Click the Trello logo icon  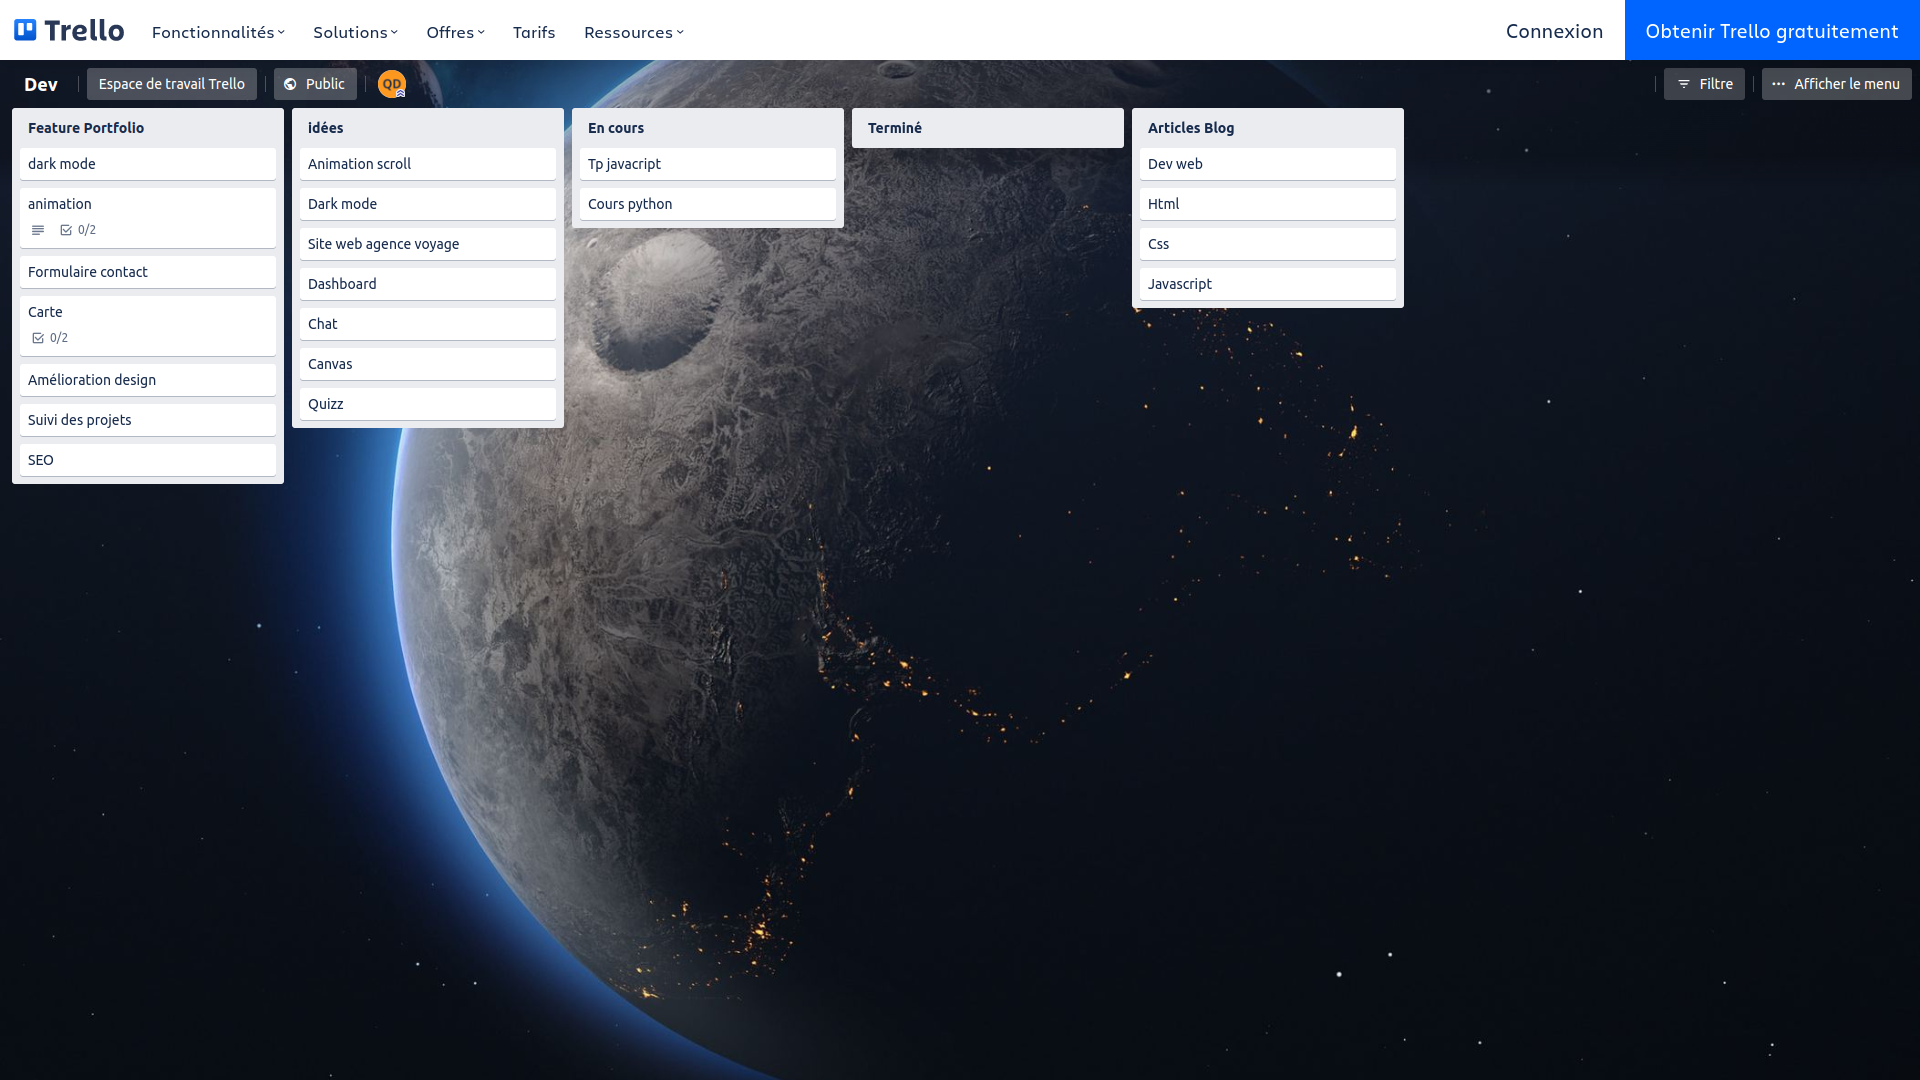click(26, 30)
